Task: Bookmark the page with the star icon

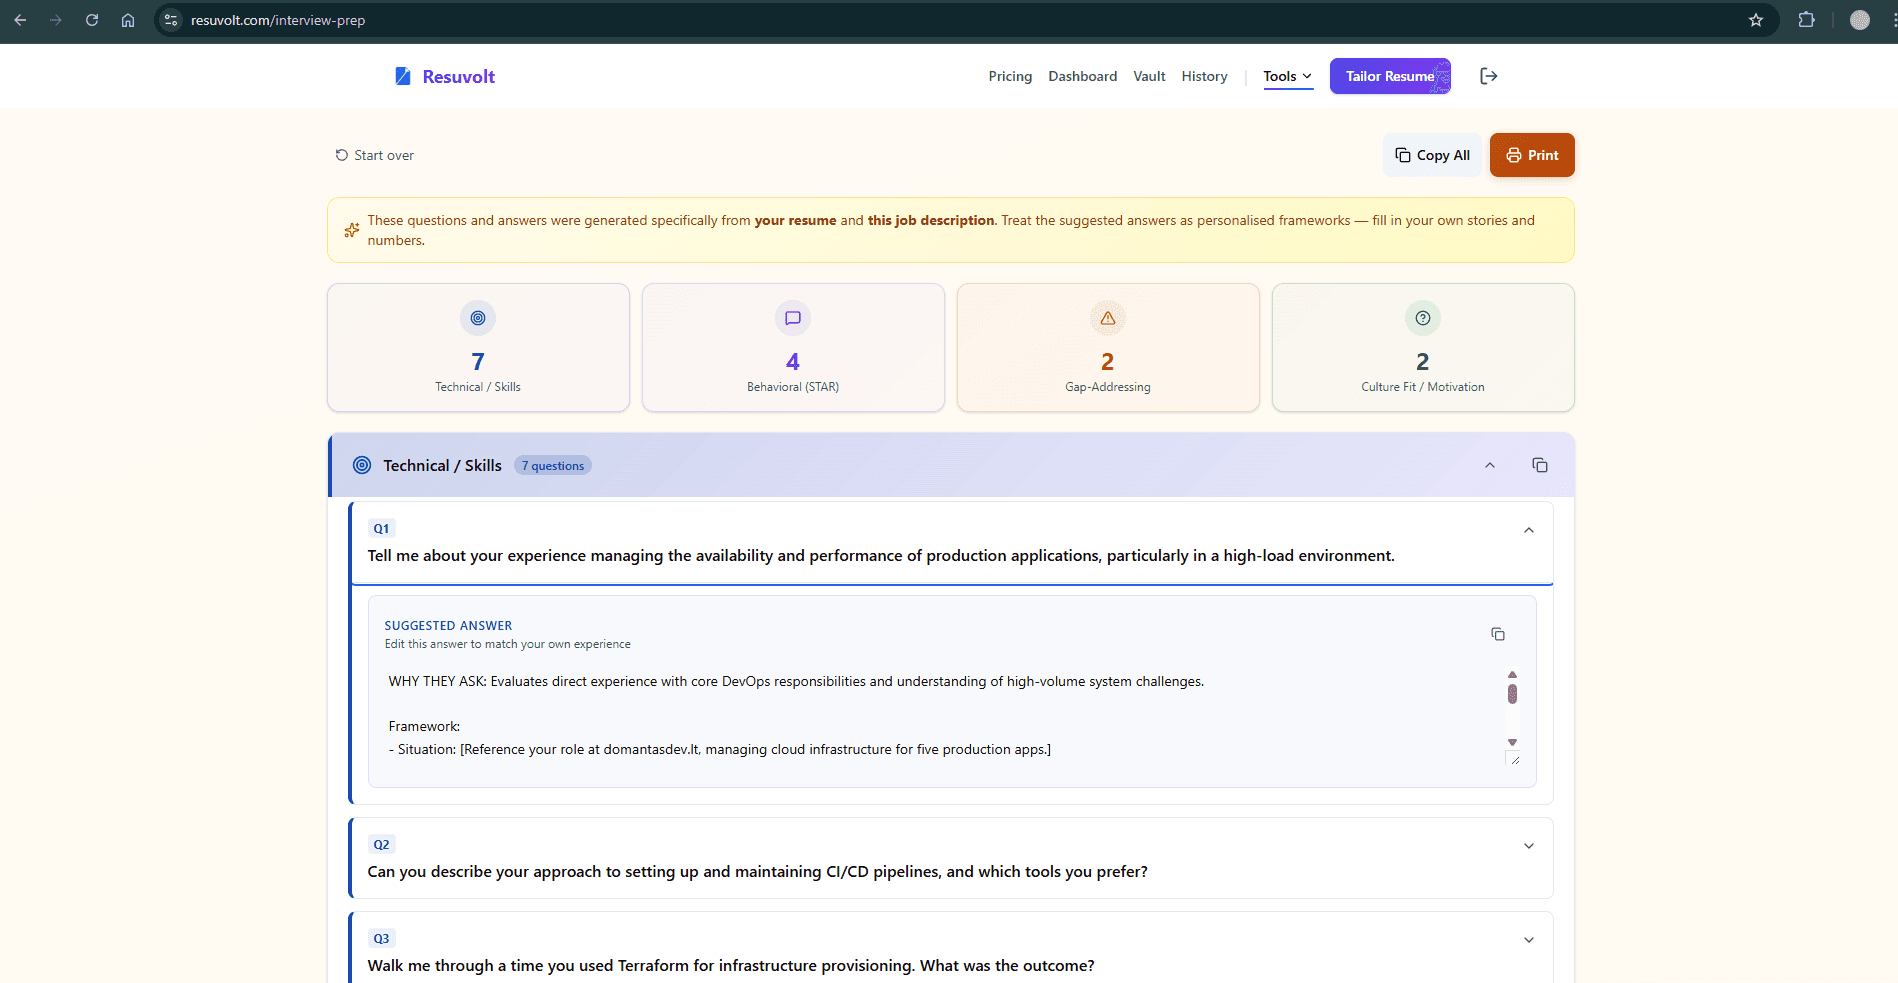Action: pyautogui.click(x=1755, y=19)
